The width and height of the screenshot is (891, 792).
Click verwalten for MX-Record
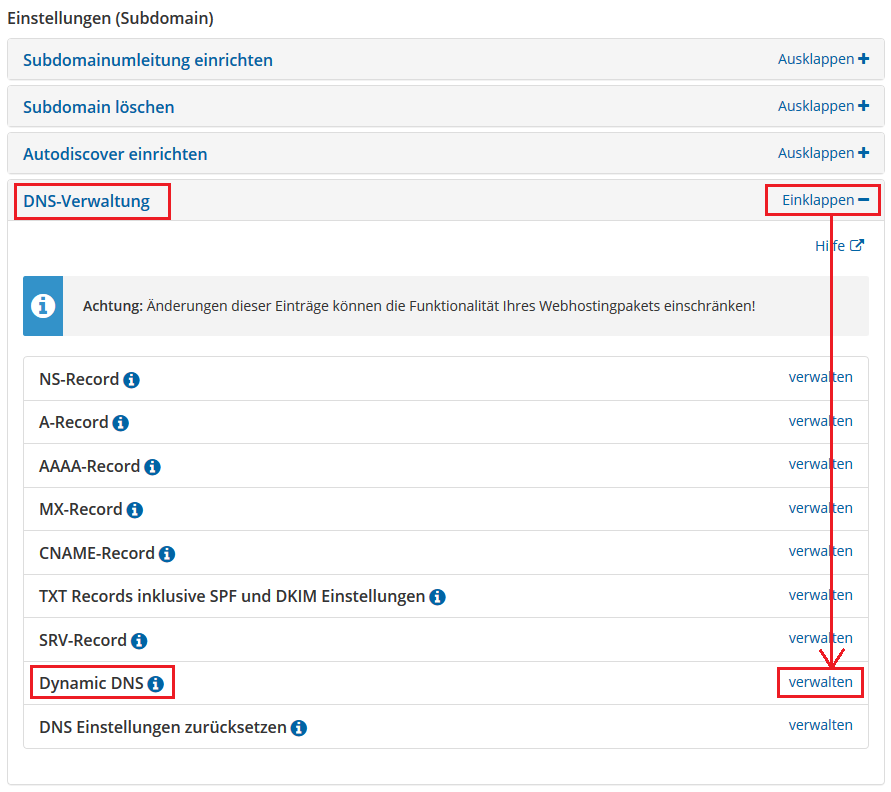pos(821,508)
